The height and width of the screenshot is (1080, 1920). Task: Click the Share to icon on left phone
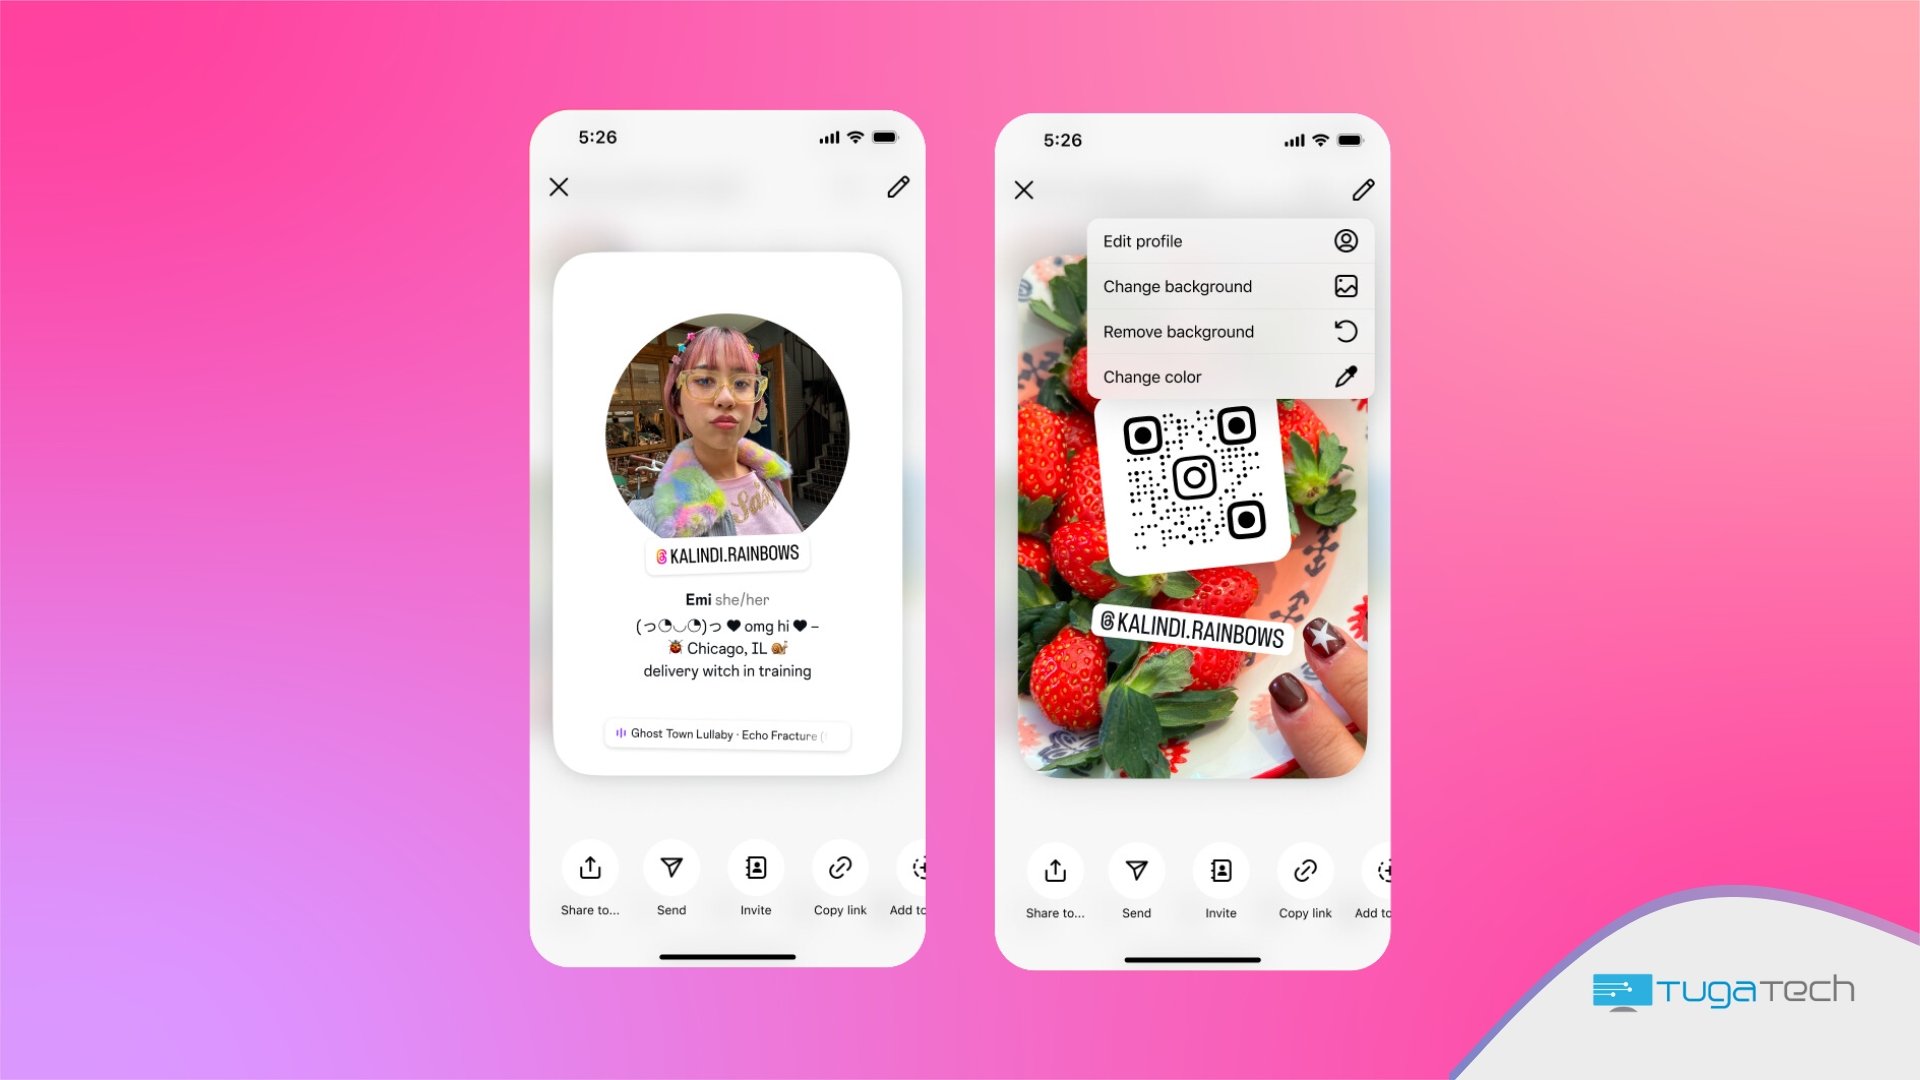click(588, 868)
